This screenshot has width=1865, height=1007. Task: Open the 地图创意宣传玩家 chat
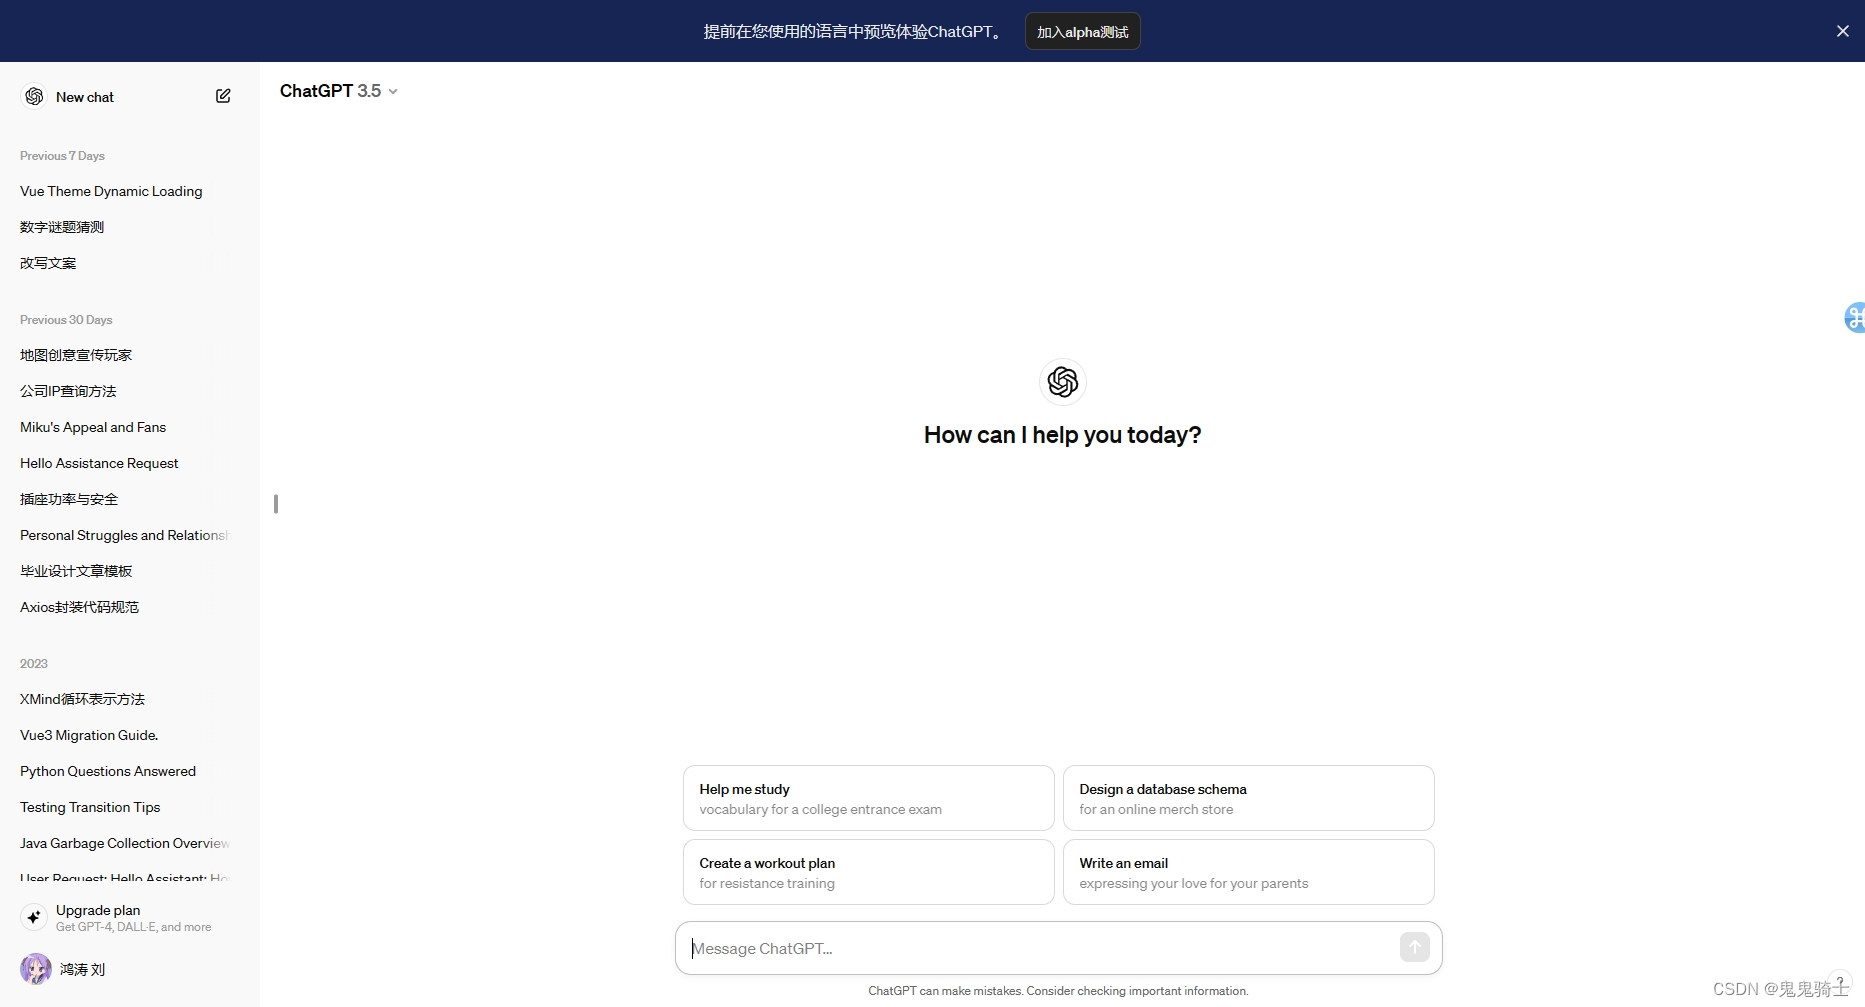(x=125, y=355)
